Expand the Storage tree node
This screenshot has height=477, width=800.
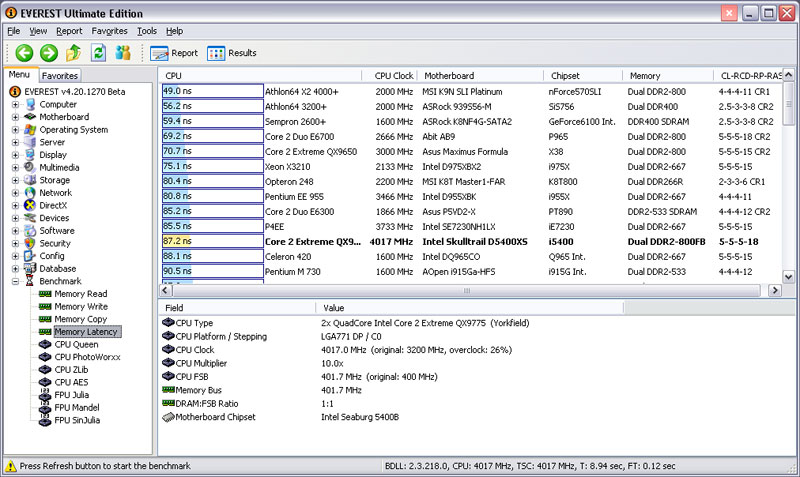click(x=15, y=180)
